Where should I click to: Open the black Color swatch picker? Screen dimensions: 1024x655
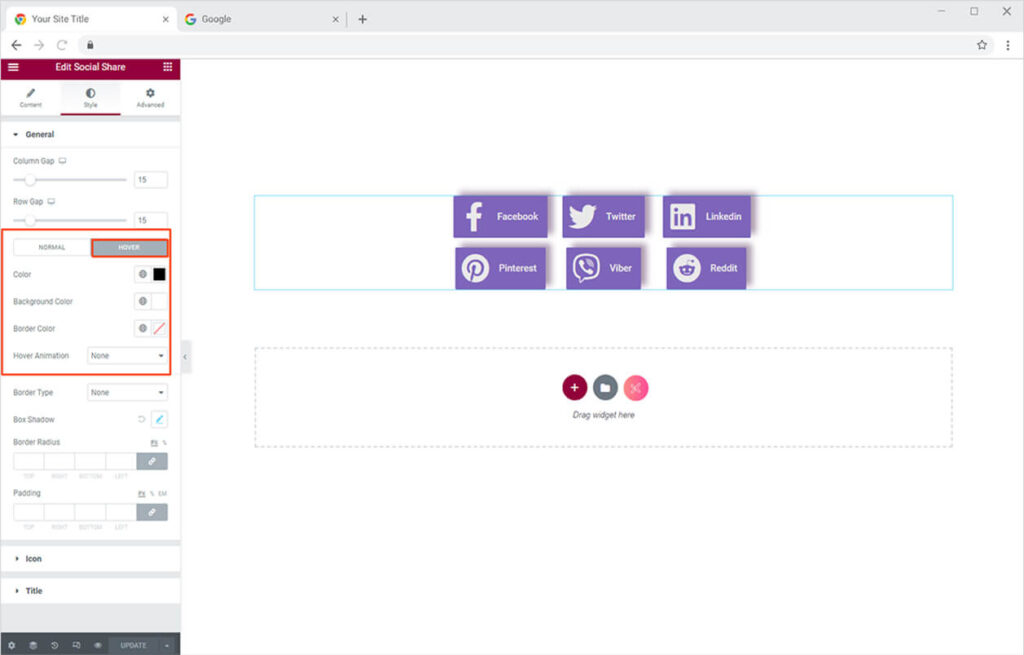point(159,274)
